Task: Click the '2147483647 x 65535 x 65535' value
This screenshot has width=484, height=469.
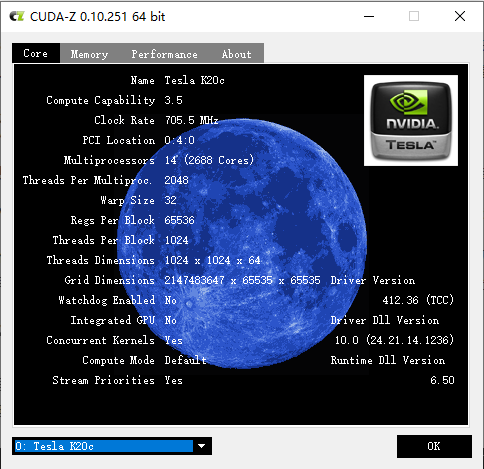Action: (242, 280)
